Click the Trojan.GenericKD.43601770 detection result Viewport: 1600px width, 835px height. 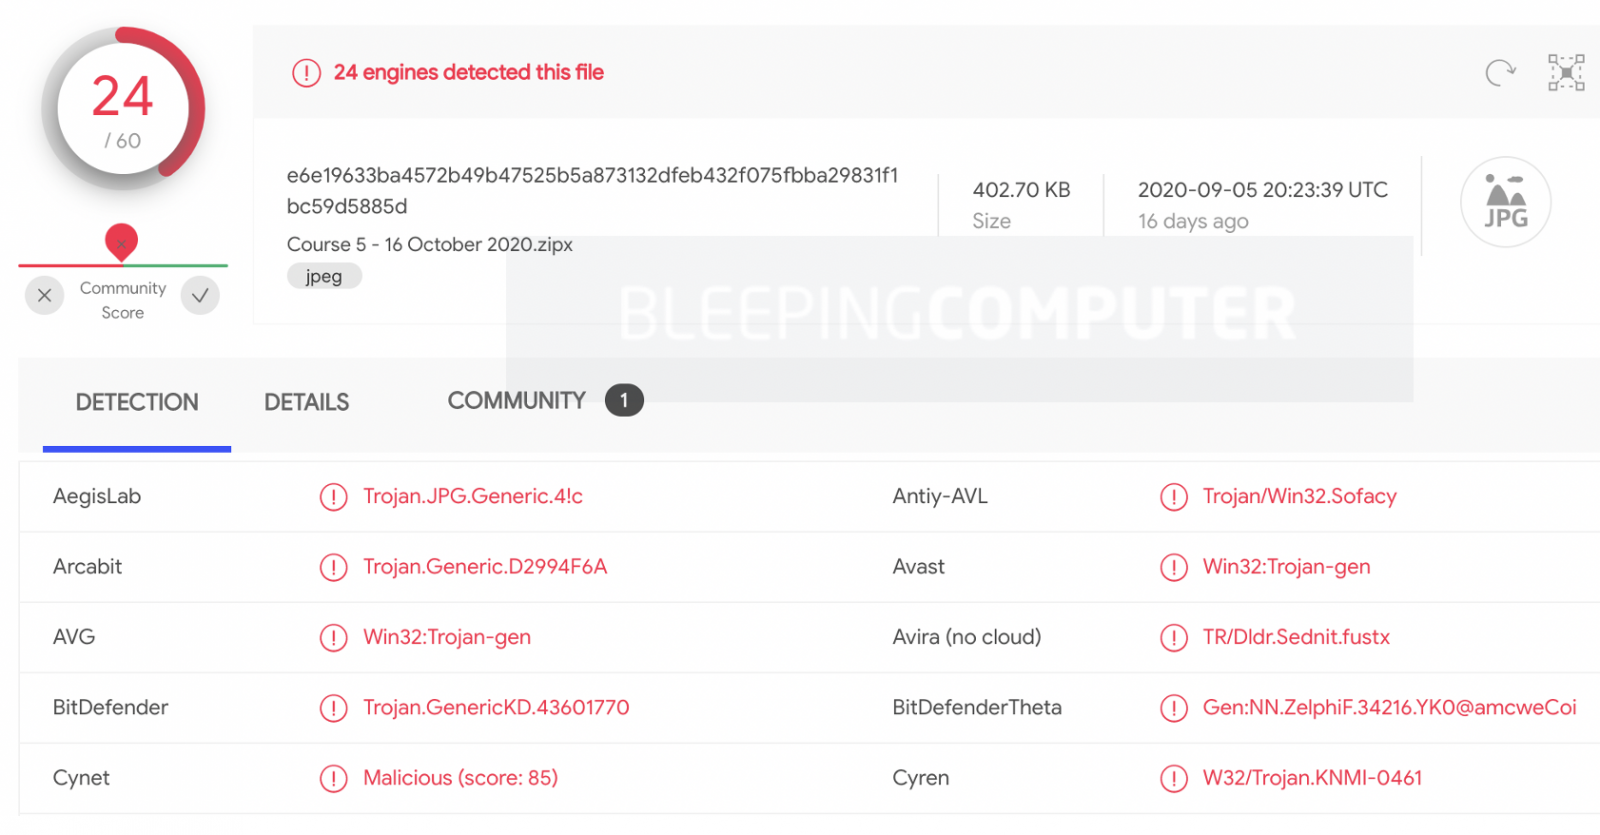pos(496,708)
